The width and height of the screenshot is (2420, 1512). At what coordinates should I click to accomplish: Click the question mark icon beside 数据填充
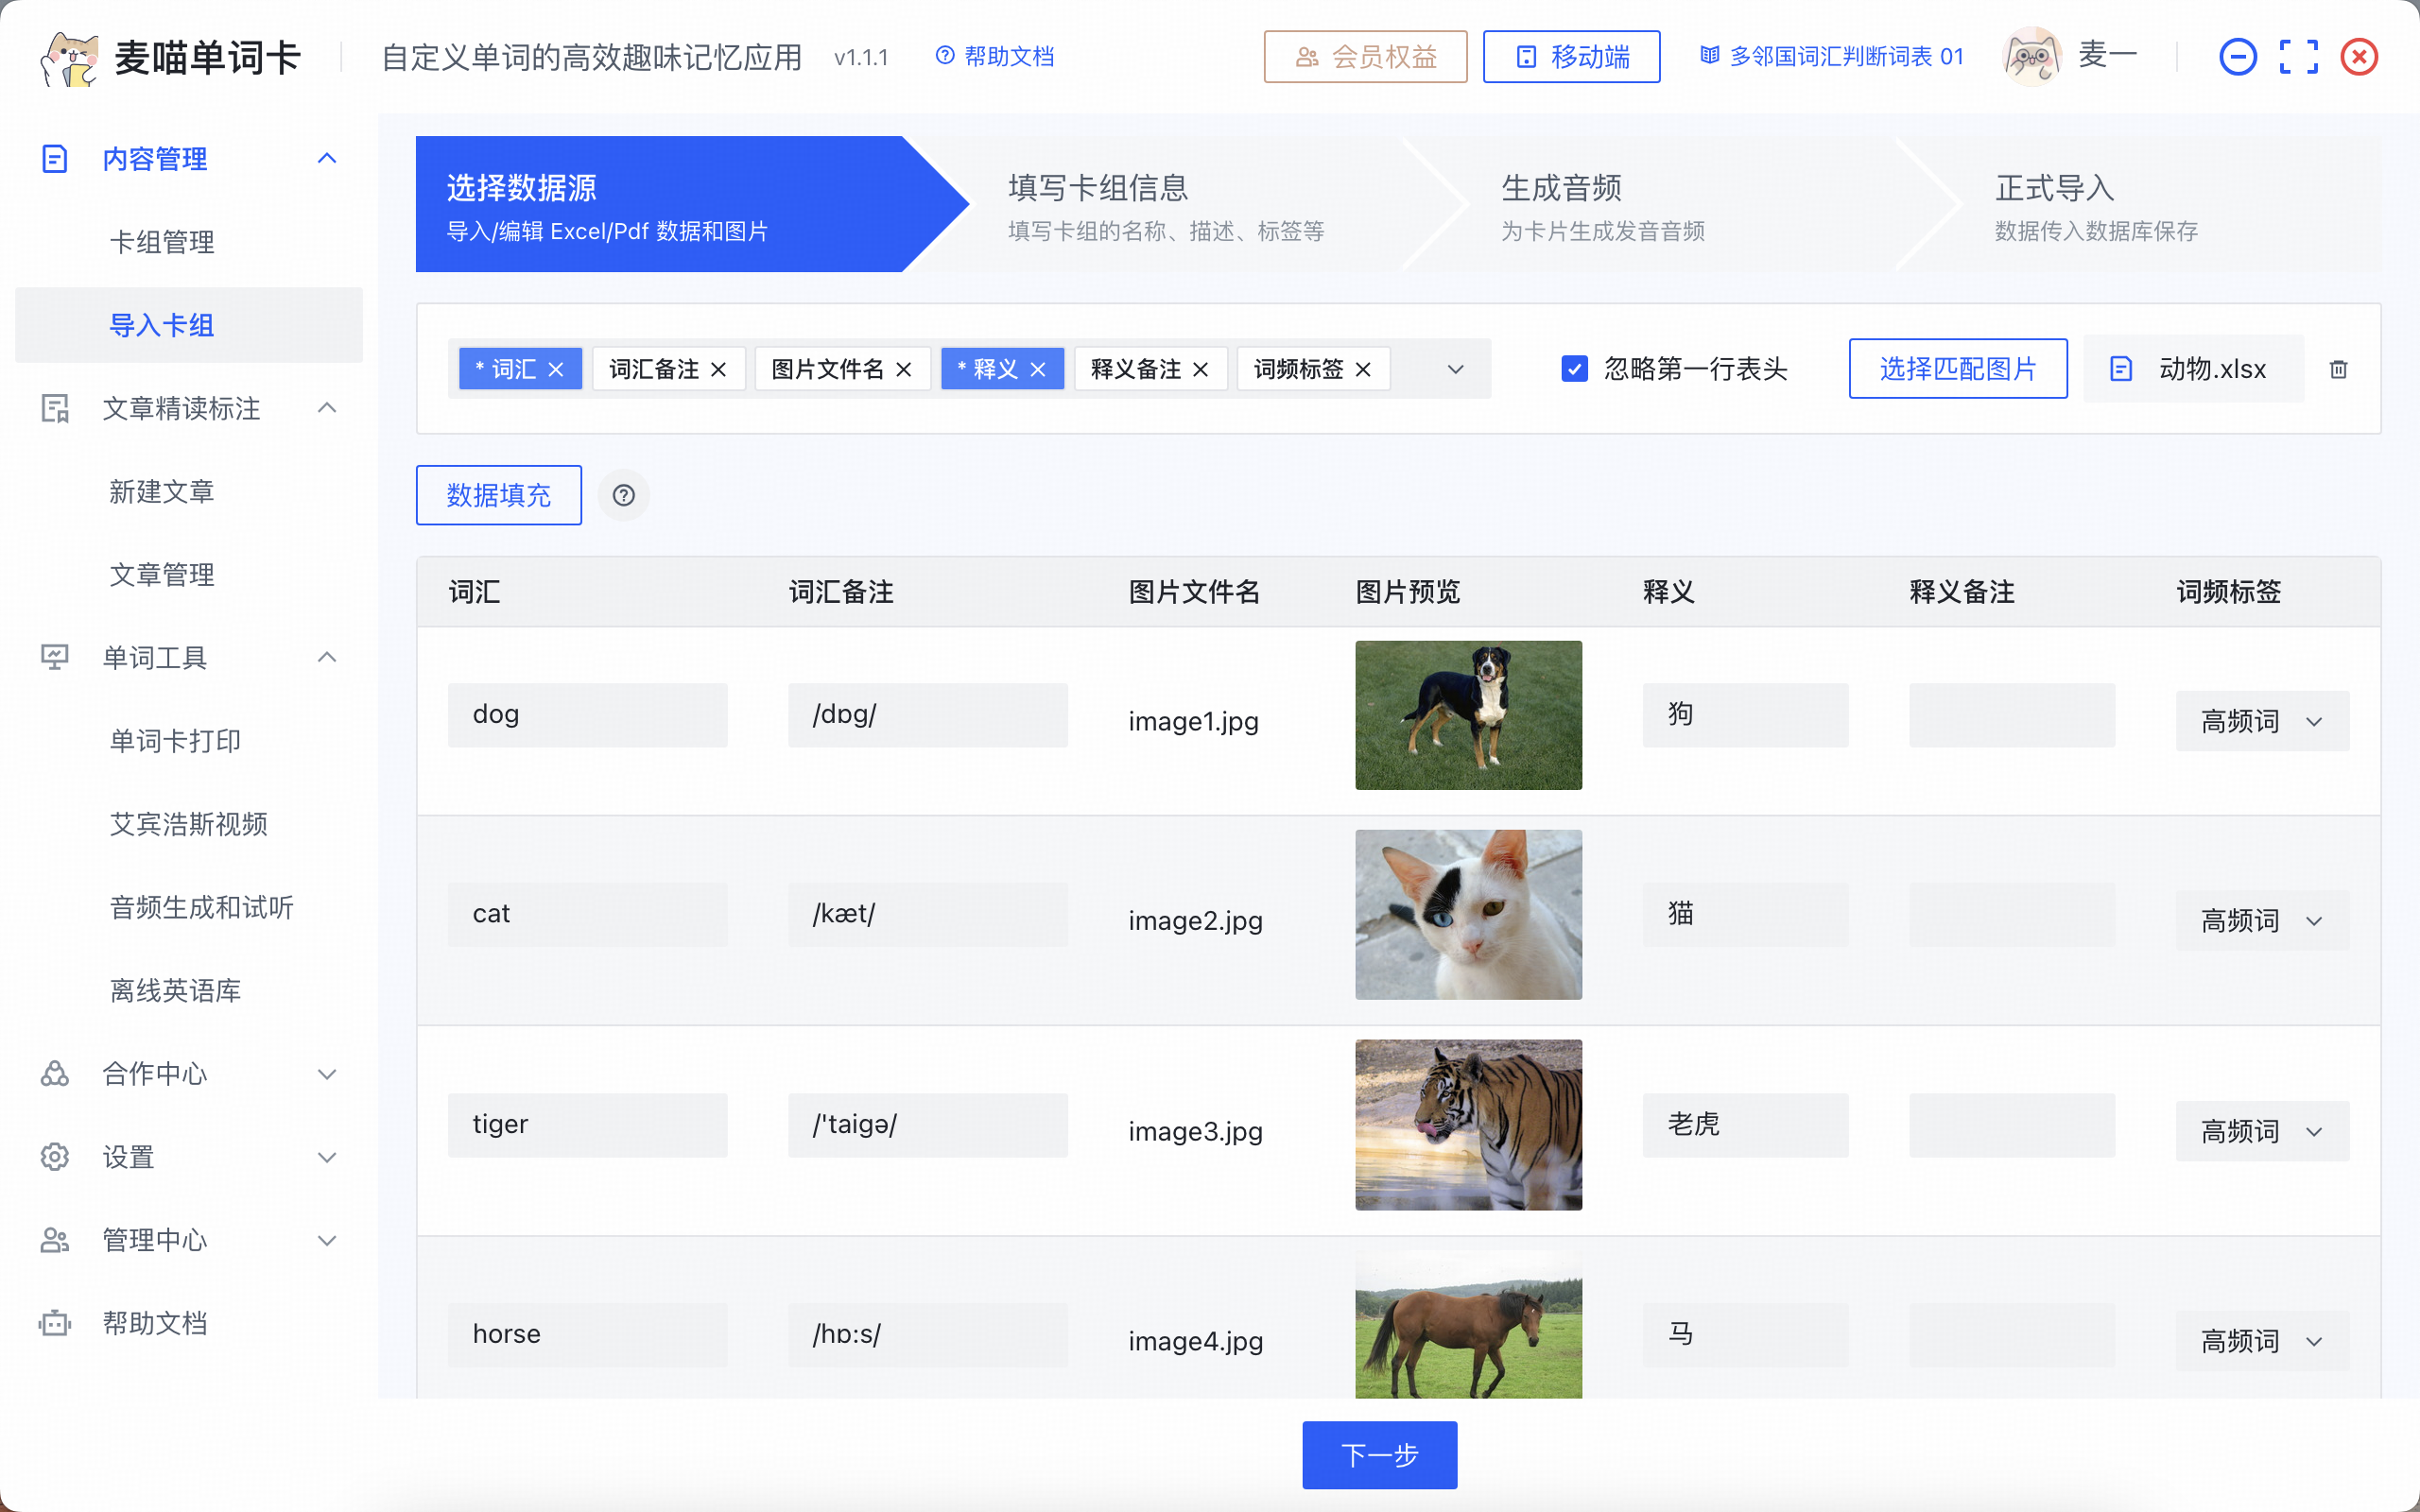tap(623, 495)
